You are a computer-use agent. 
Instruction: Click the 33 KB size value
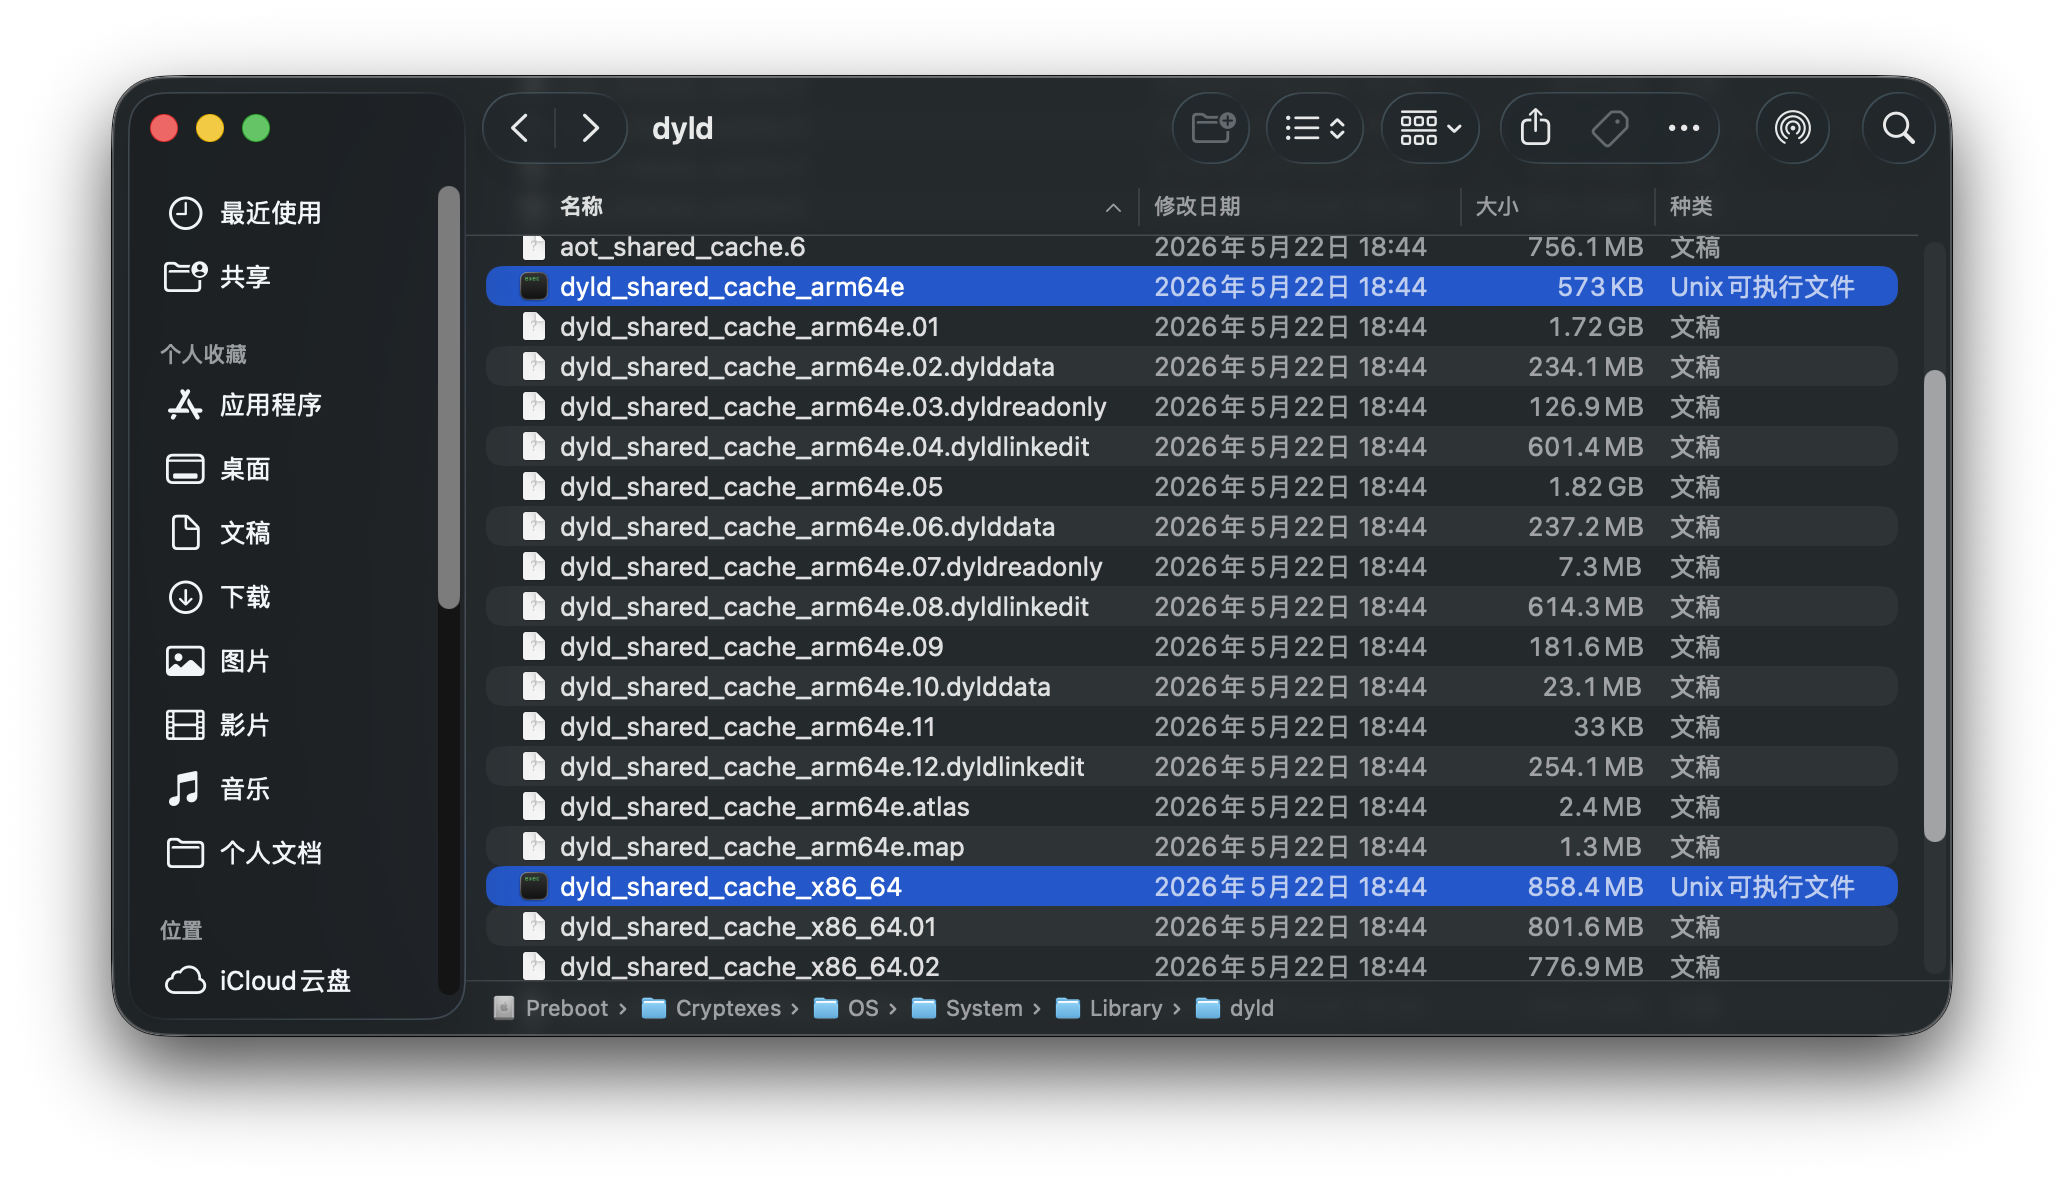(1608, 727)
